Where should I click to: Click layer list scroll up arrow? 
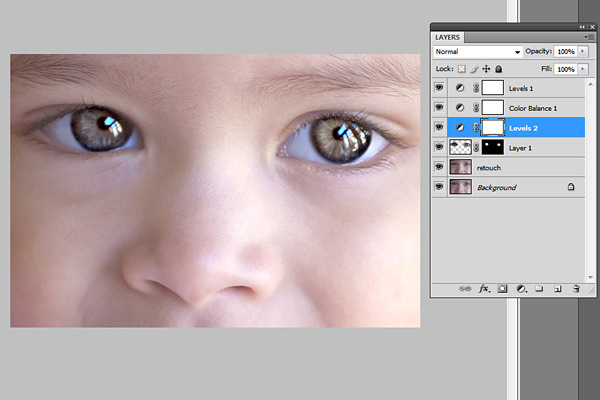click(590, 84)
